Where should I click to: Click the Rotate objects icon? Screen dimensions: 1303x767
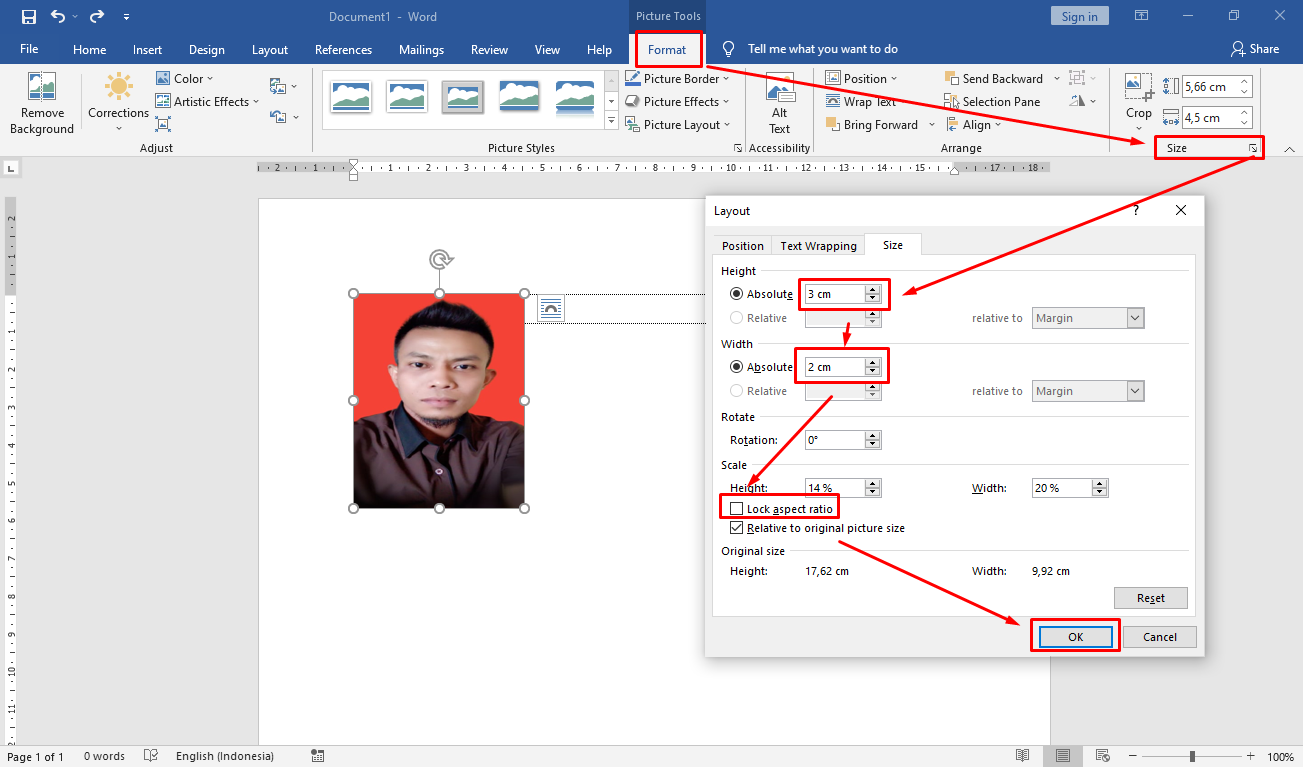click(x=1081, y=101)
